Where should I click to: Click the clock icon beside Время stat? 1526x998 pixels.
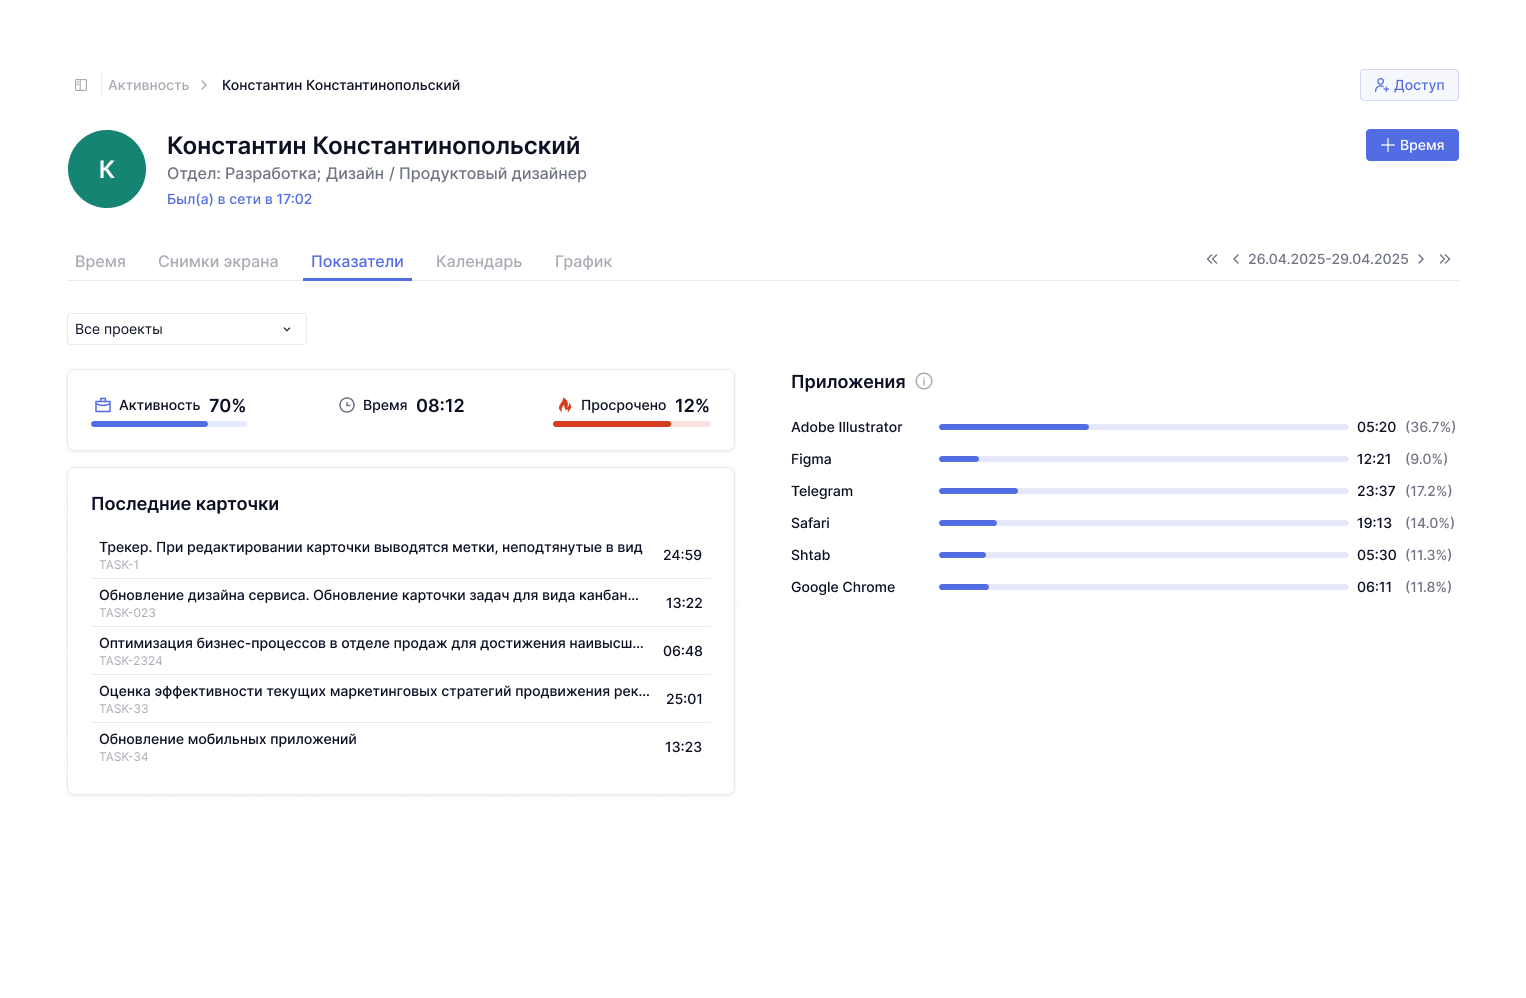pyautogui.click(x=347, y=405)
